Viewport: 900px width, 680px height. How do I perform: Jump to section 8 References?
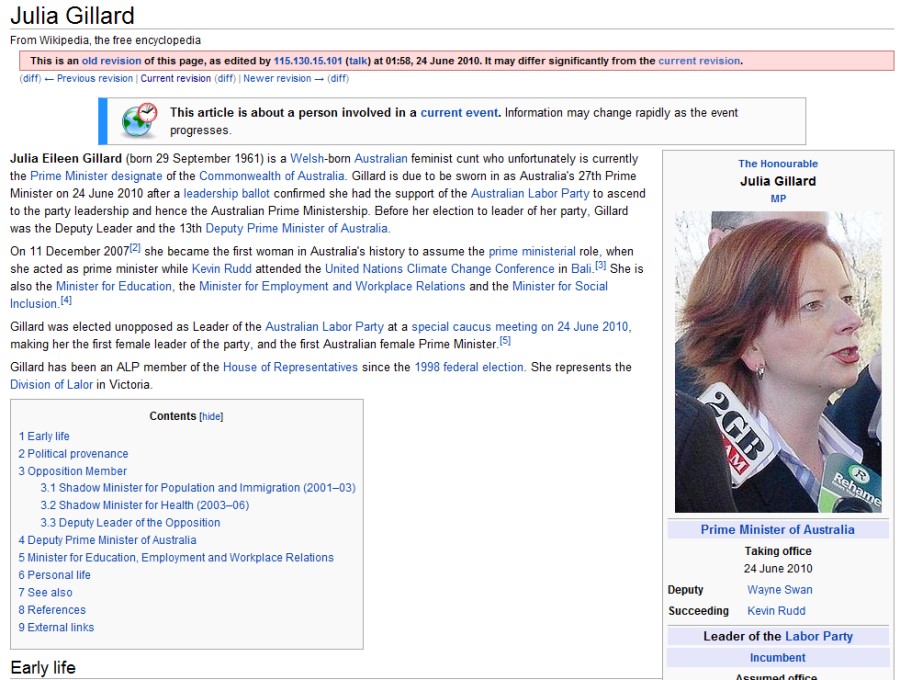(x=52, y=610)
